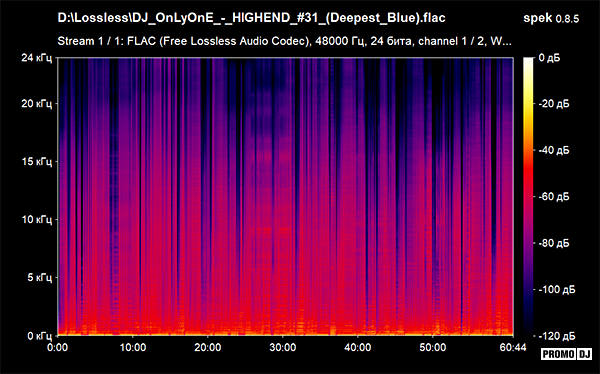This screenshot has height=374, width=600.
Task: Click the 30:00 time axis marker
Action: [x=283, y=348]
